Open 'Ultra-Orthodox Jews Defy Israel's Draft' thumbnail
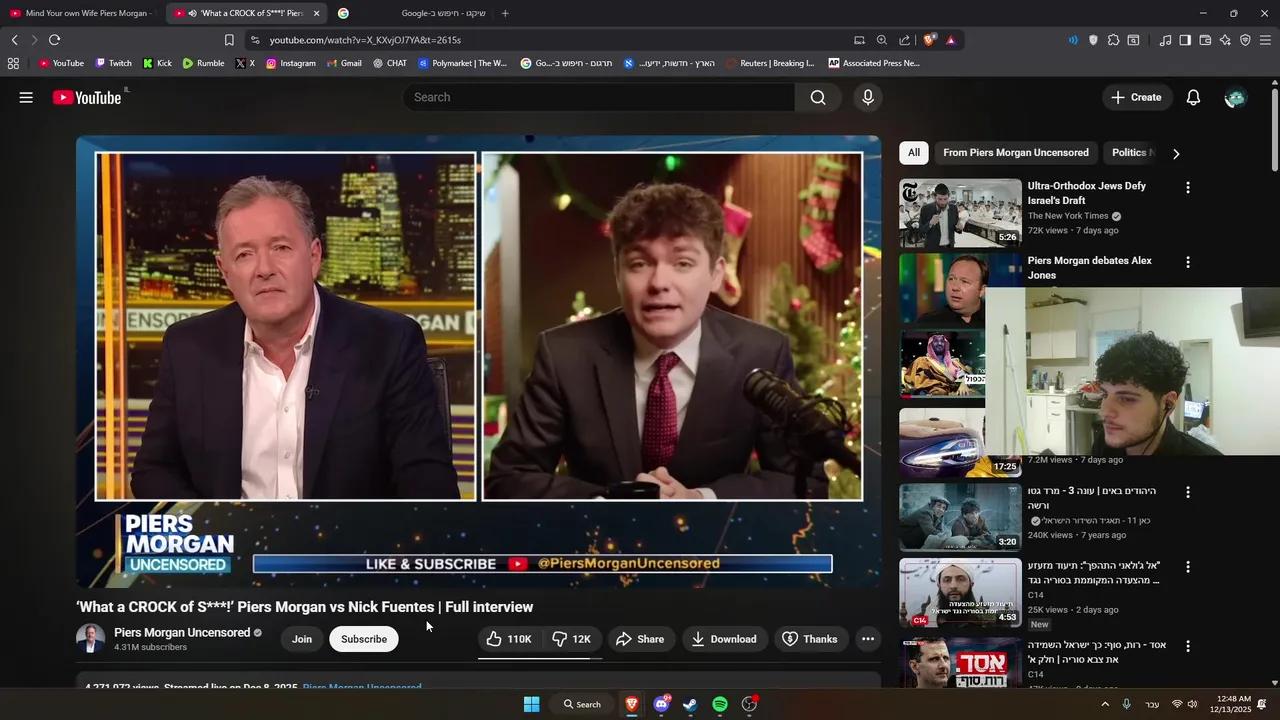The image size is (1280, 720). point(960,213)
